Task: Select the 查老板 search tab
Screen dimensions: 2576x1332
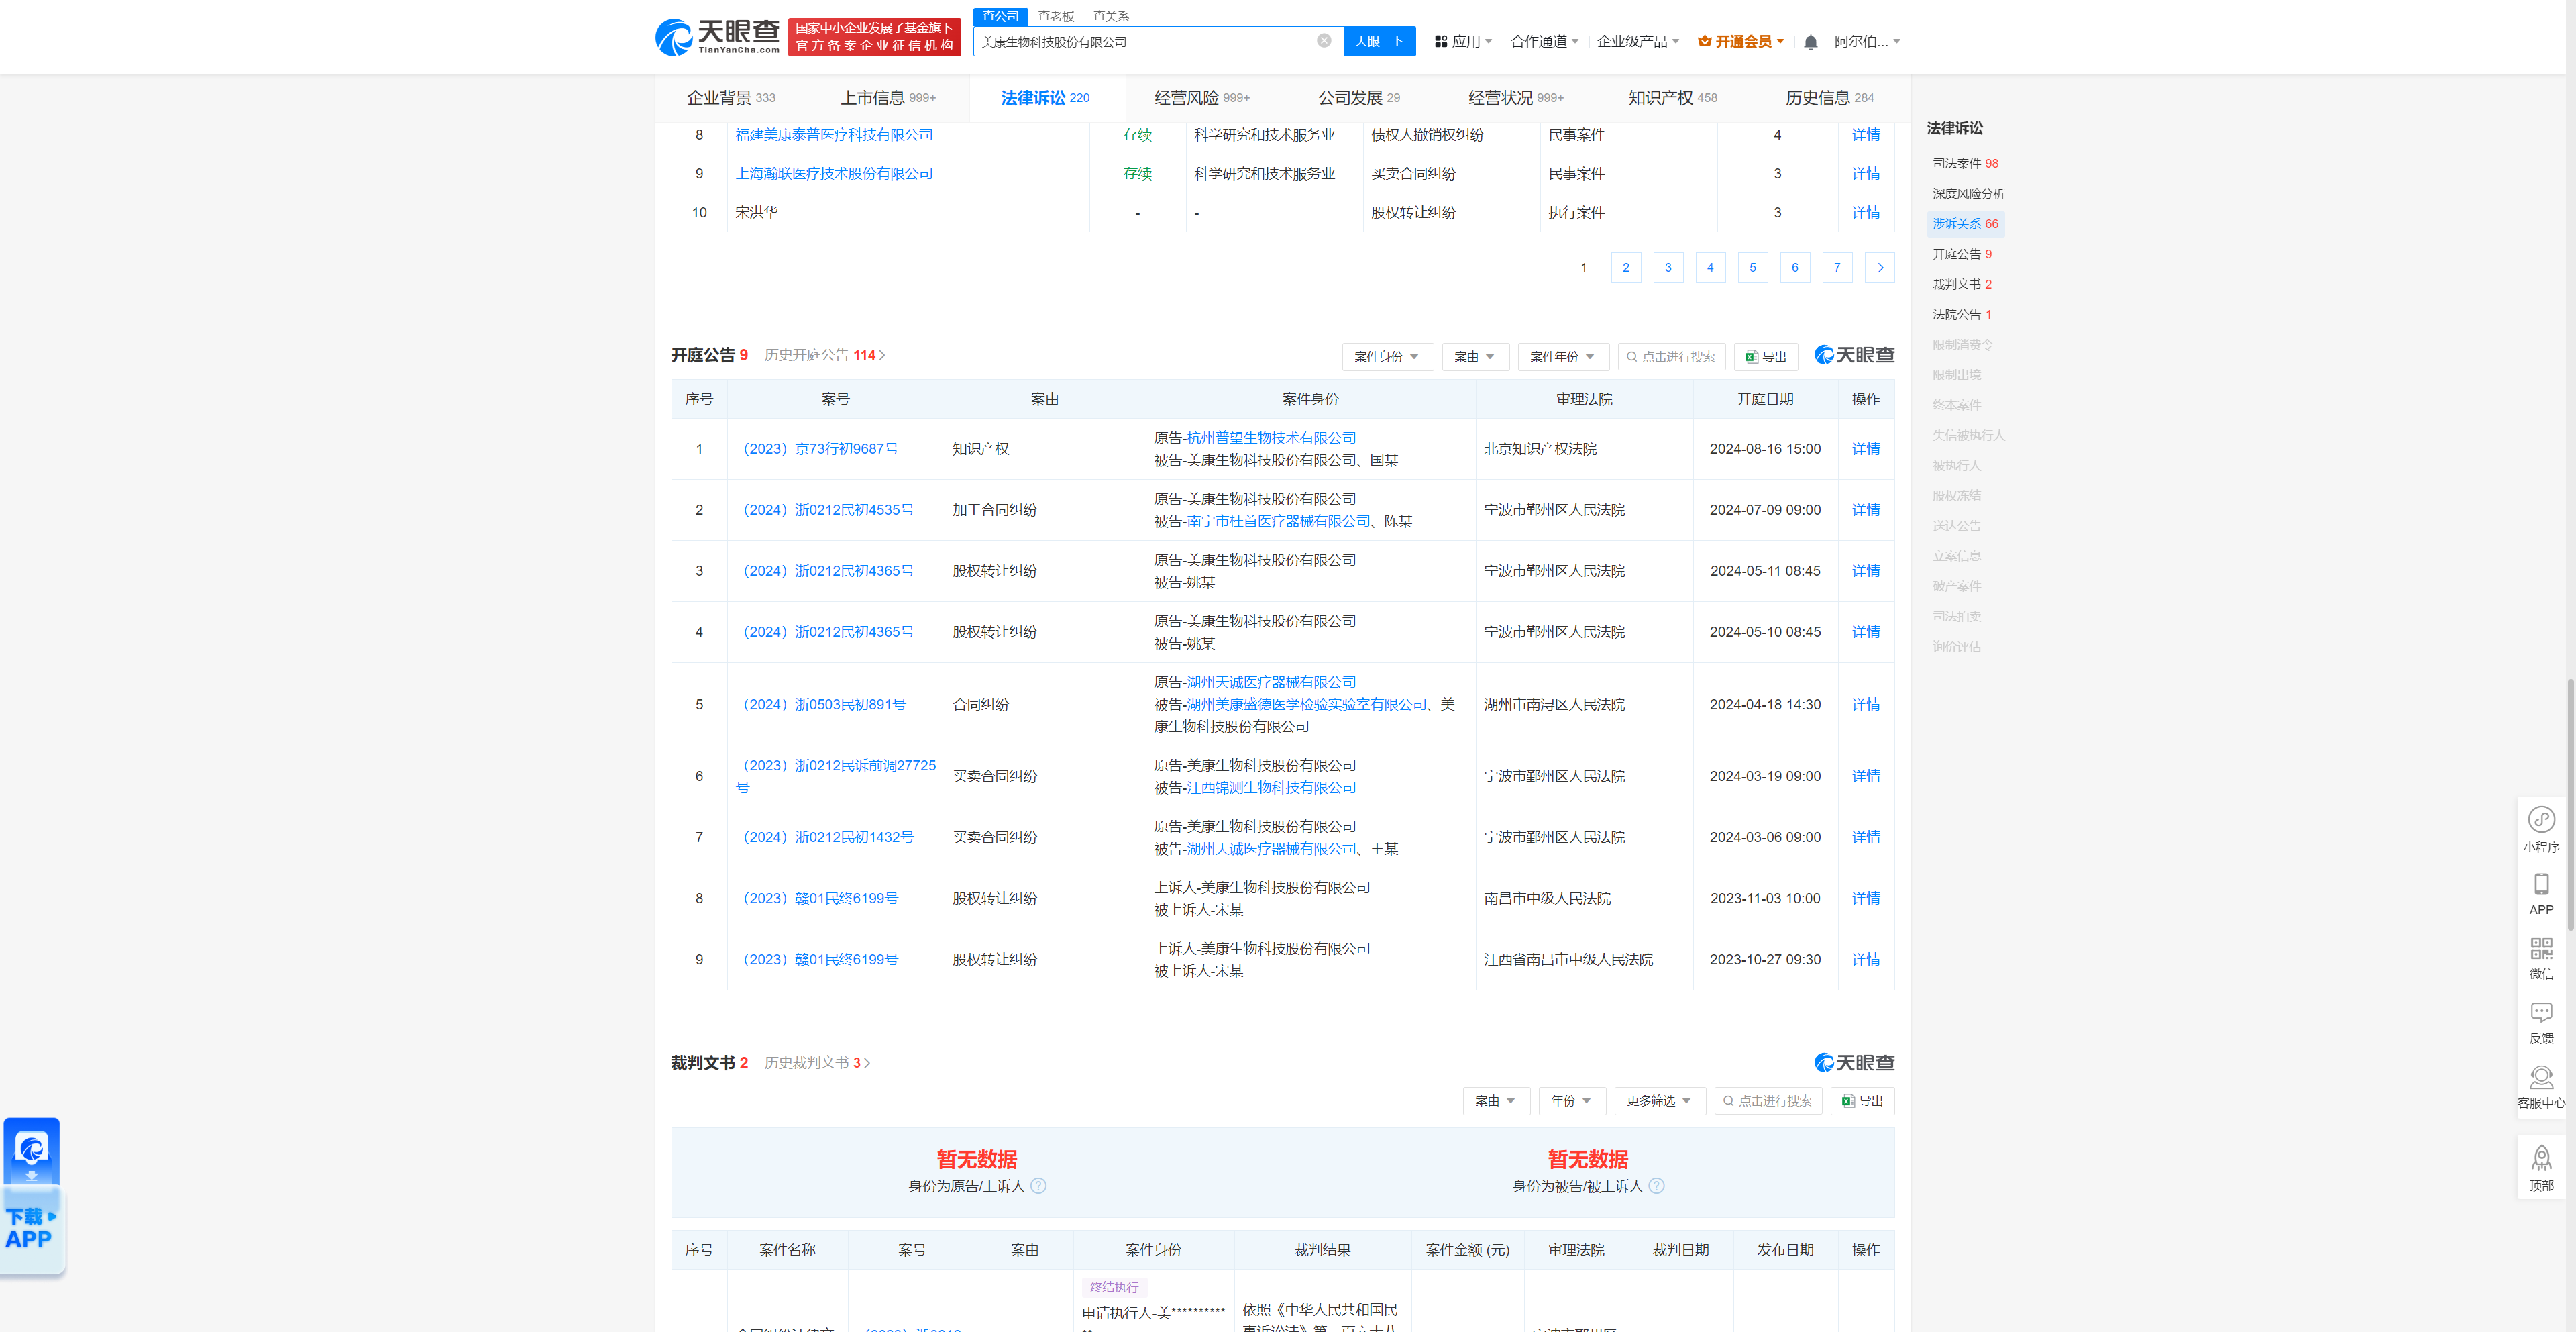Action: tap(1055, 16)
